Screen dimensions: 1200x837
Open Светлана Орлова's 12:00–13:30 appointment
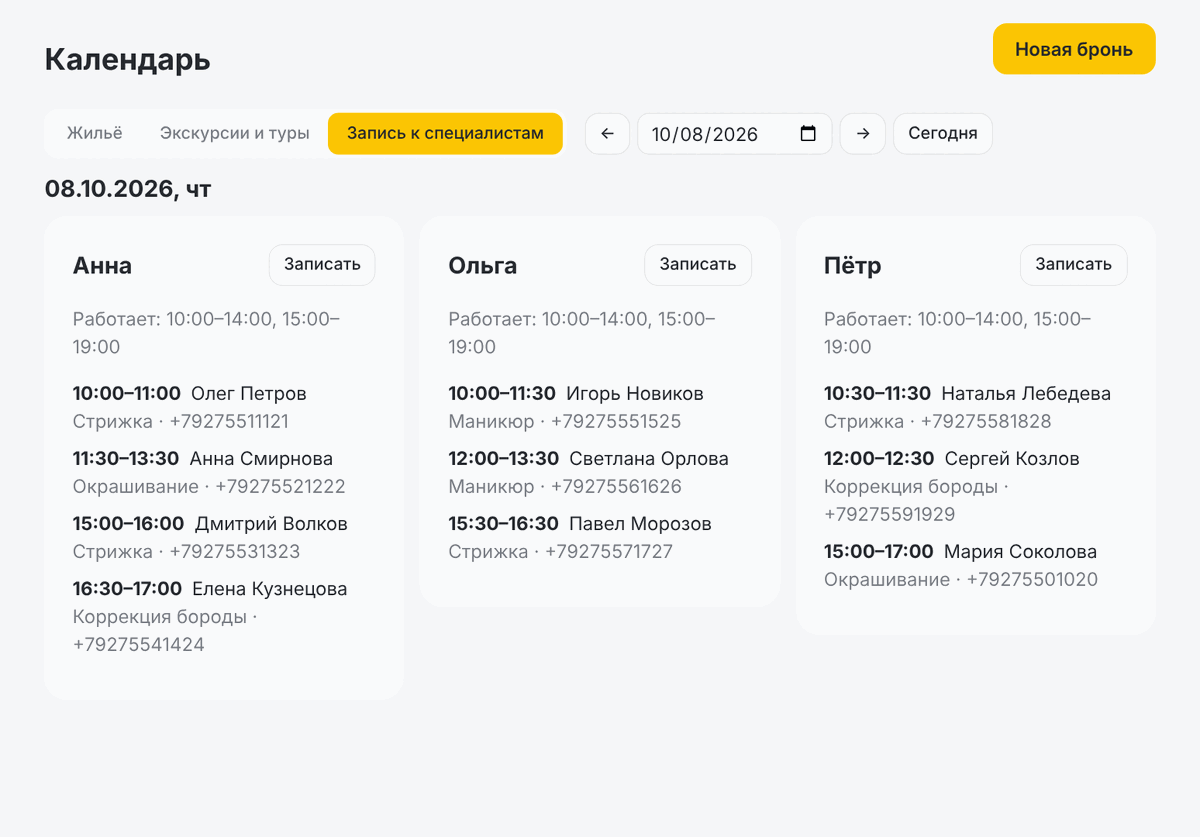[600, 472]
